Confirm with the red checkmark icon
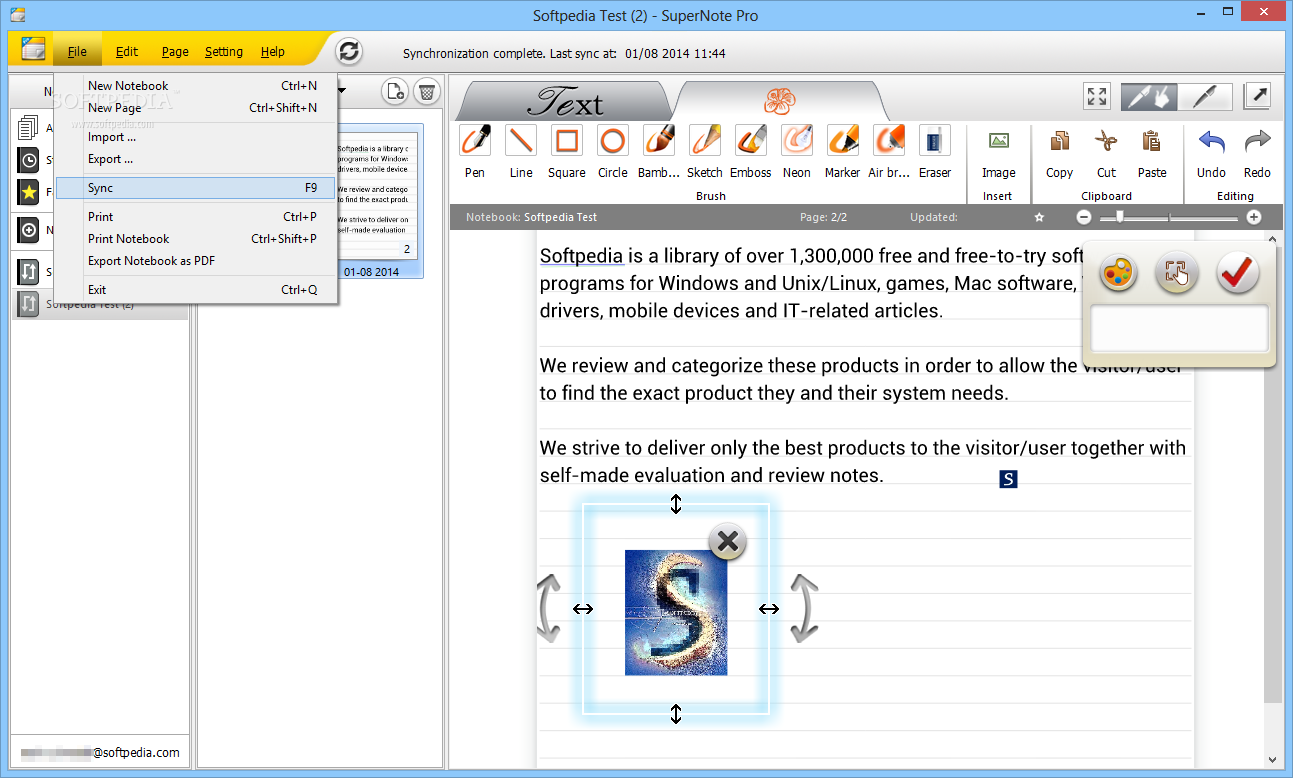Viewport: 1293px width, 778px height. pyautogui.click(x=1237, y=273)
